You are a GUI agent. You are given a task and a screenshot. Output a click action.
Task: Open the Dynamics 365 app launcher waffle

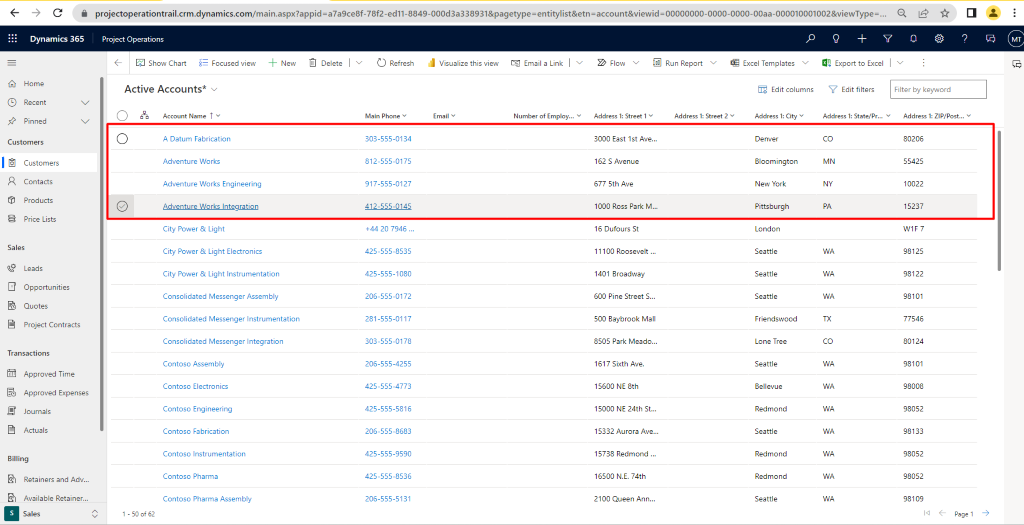13,39
